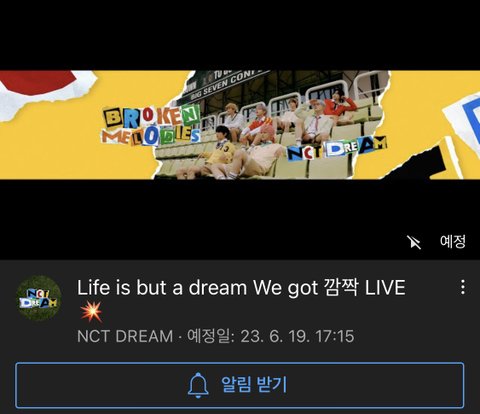Open the three-dot video options menu
Screen dimensions: 480x414
(x=463, y=287)
